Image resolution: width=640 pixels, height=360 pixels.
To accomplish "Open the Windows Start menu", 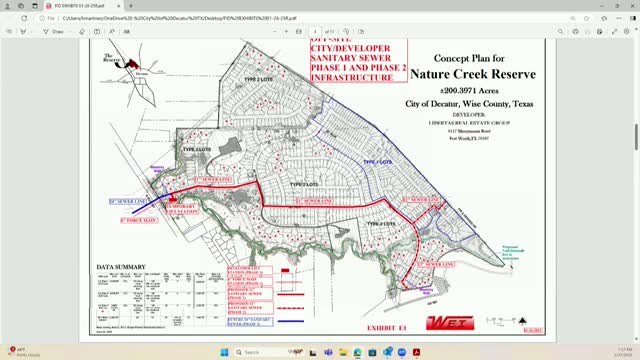I will [x=224, y=352].
